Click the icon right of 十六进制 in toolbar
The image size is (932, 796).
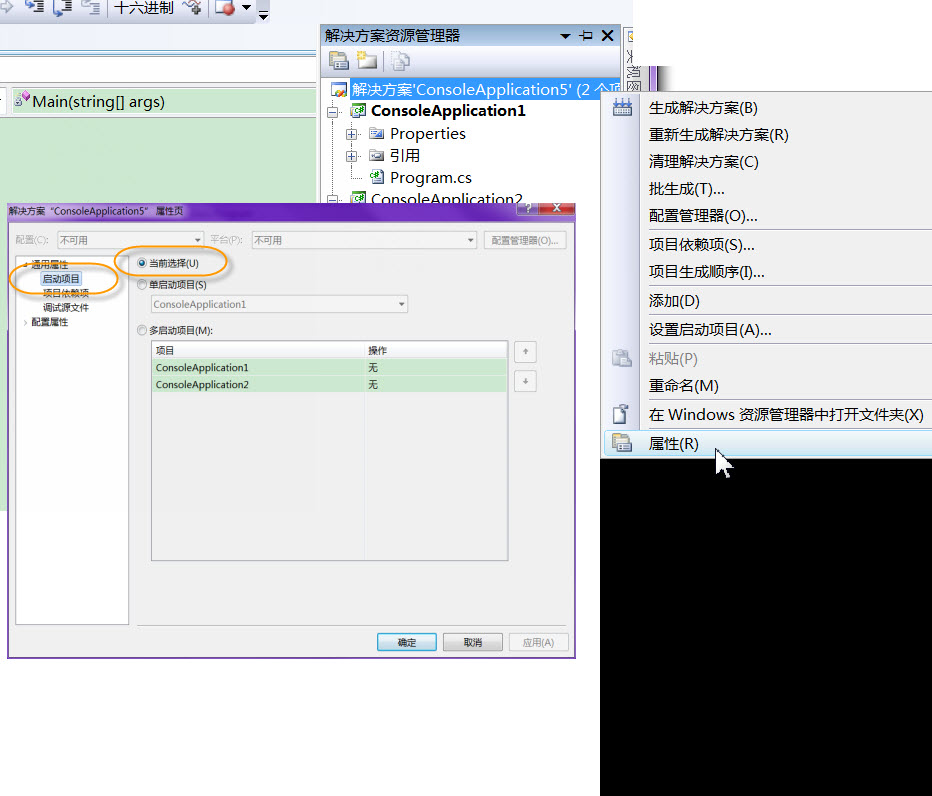pyautogui.click(x=192, y=8)
